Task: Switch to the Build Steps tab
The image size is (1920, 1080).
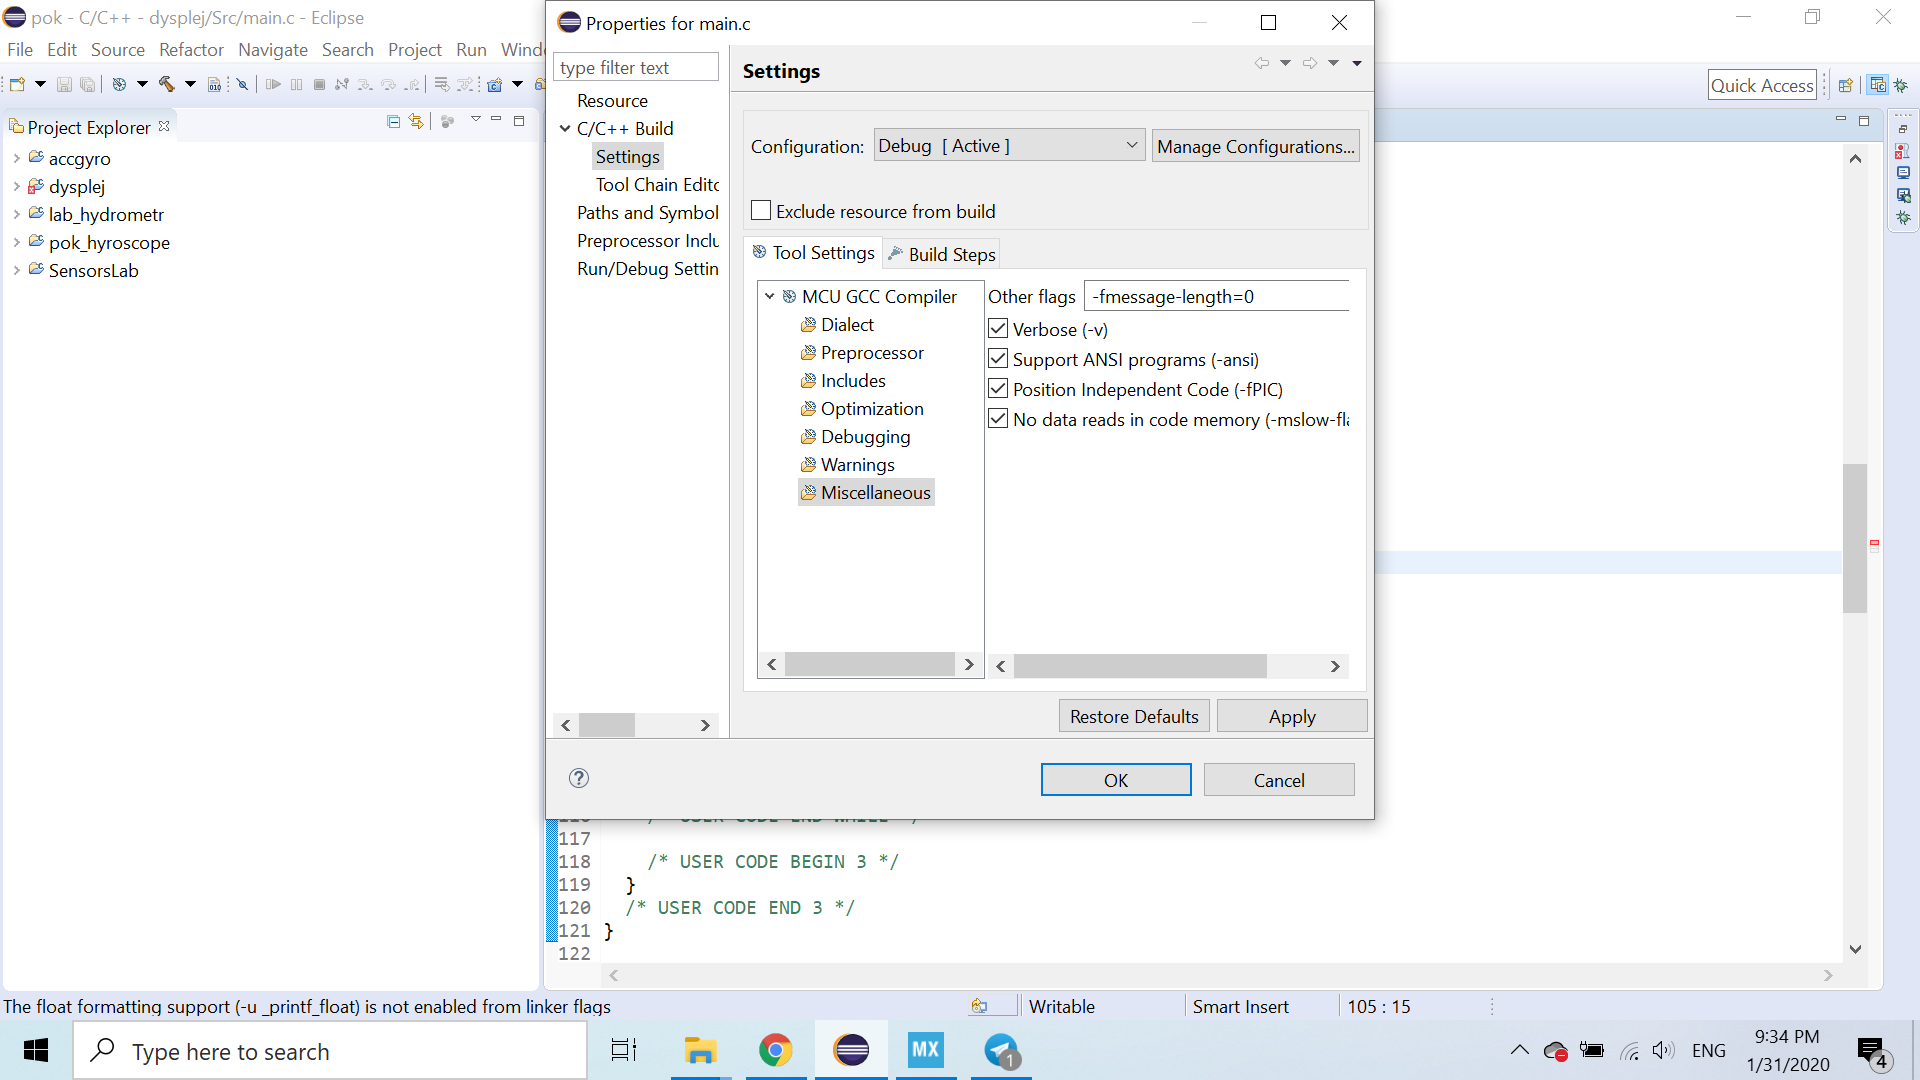Action: (x=941, y=254)
